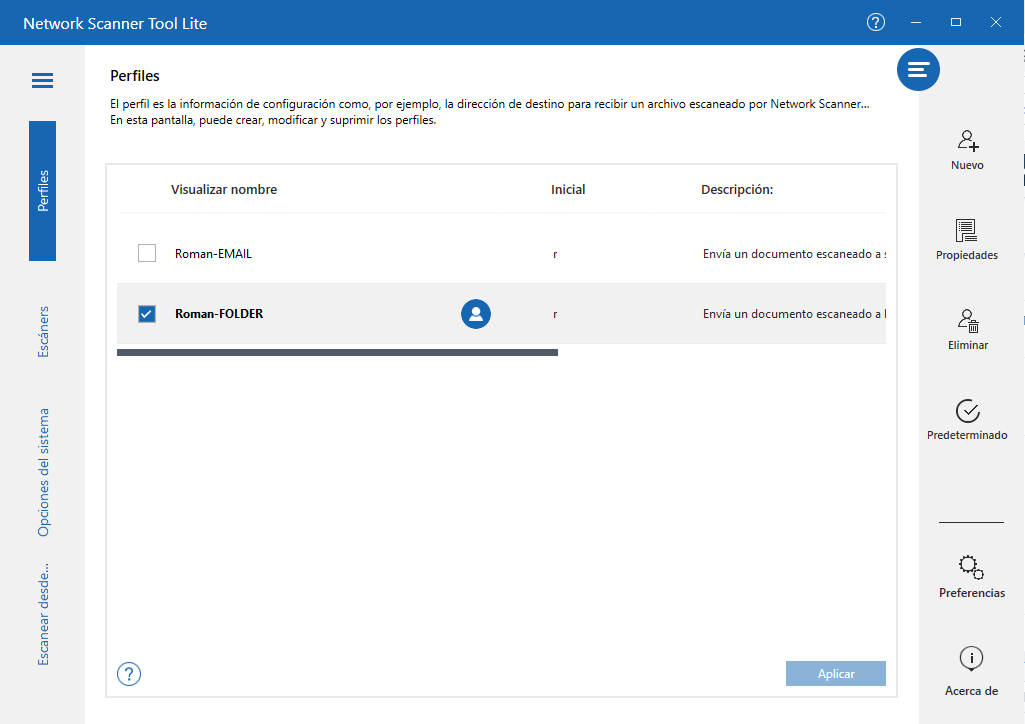Open the Acerca de info
The width and height of the screenshot is (1025, 724).
coord(971,671)
